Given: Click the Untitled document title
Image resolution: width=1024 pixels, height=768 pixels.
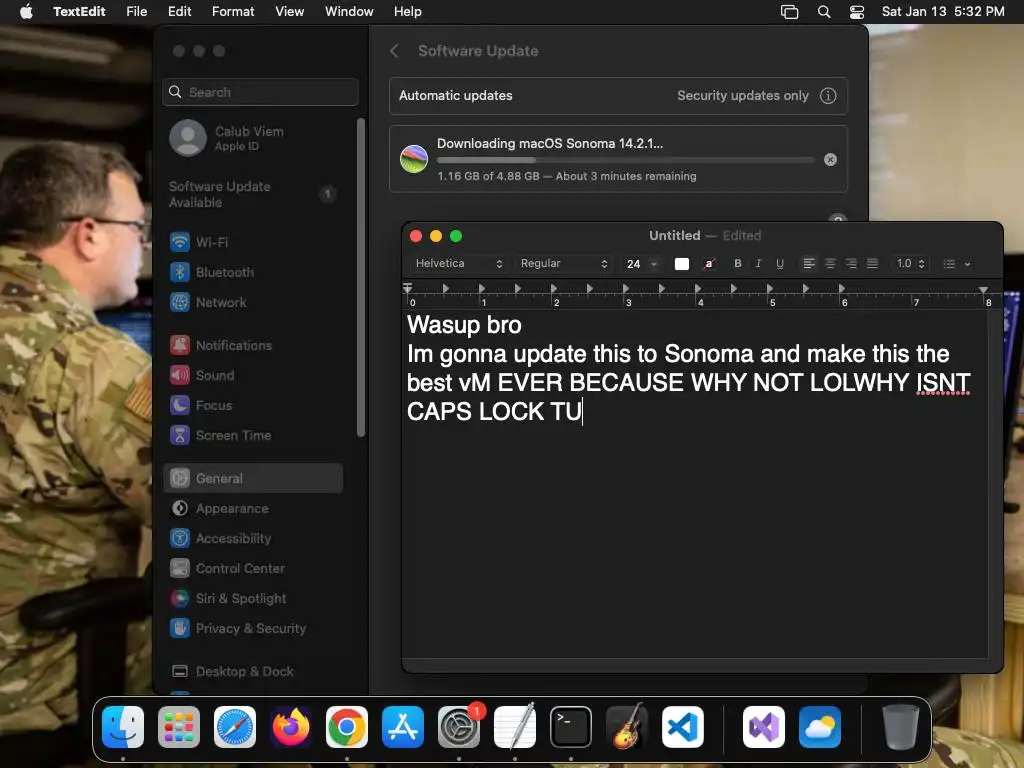Looking at the screenshot, I should tap(675, 235).
